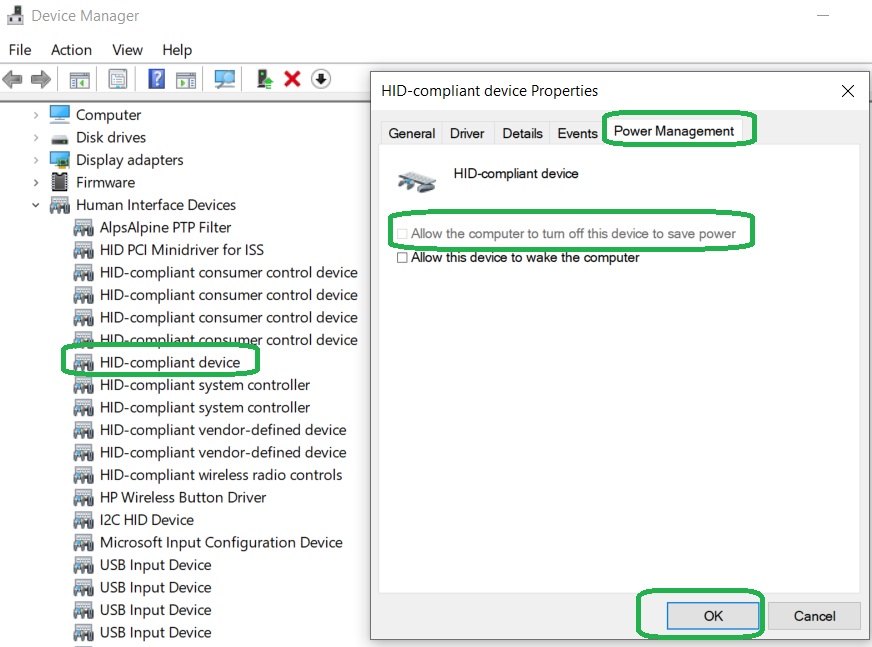Close the HID-compliant device Properties dialog

pos(848,91)
